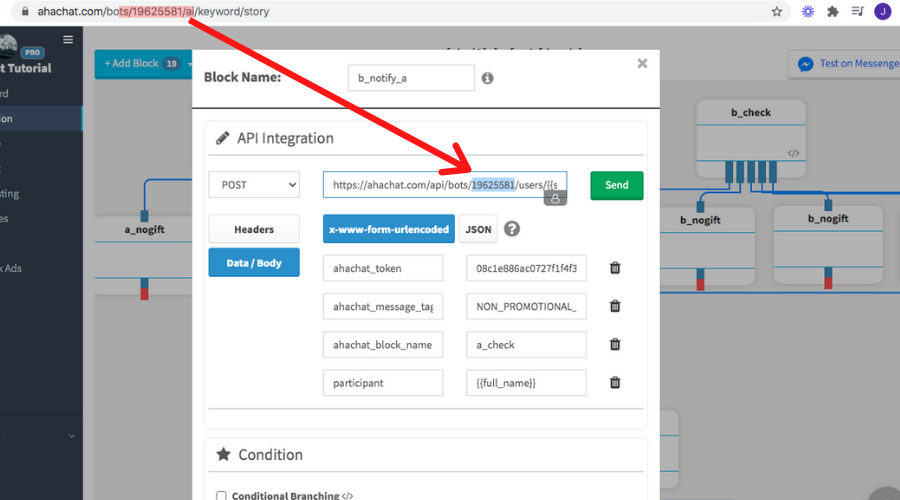Toggle the hamburger sidebar menu
The height and width of the screenshot is (500, 900).
tap(68, 40)
